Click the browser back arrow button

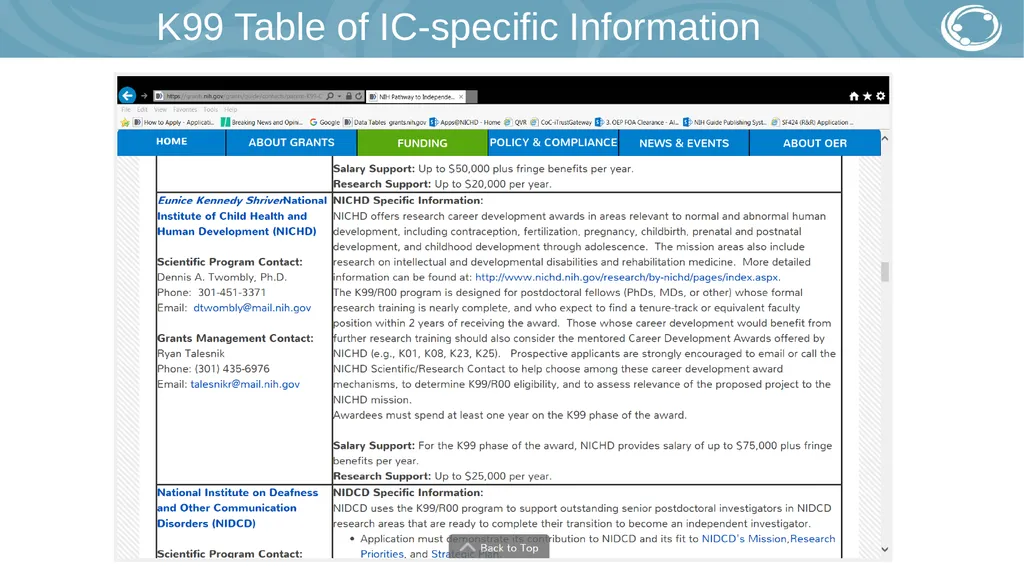[127, 95]
